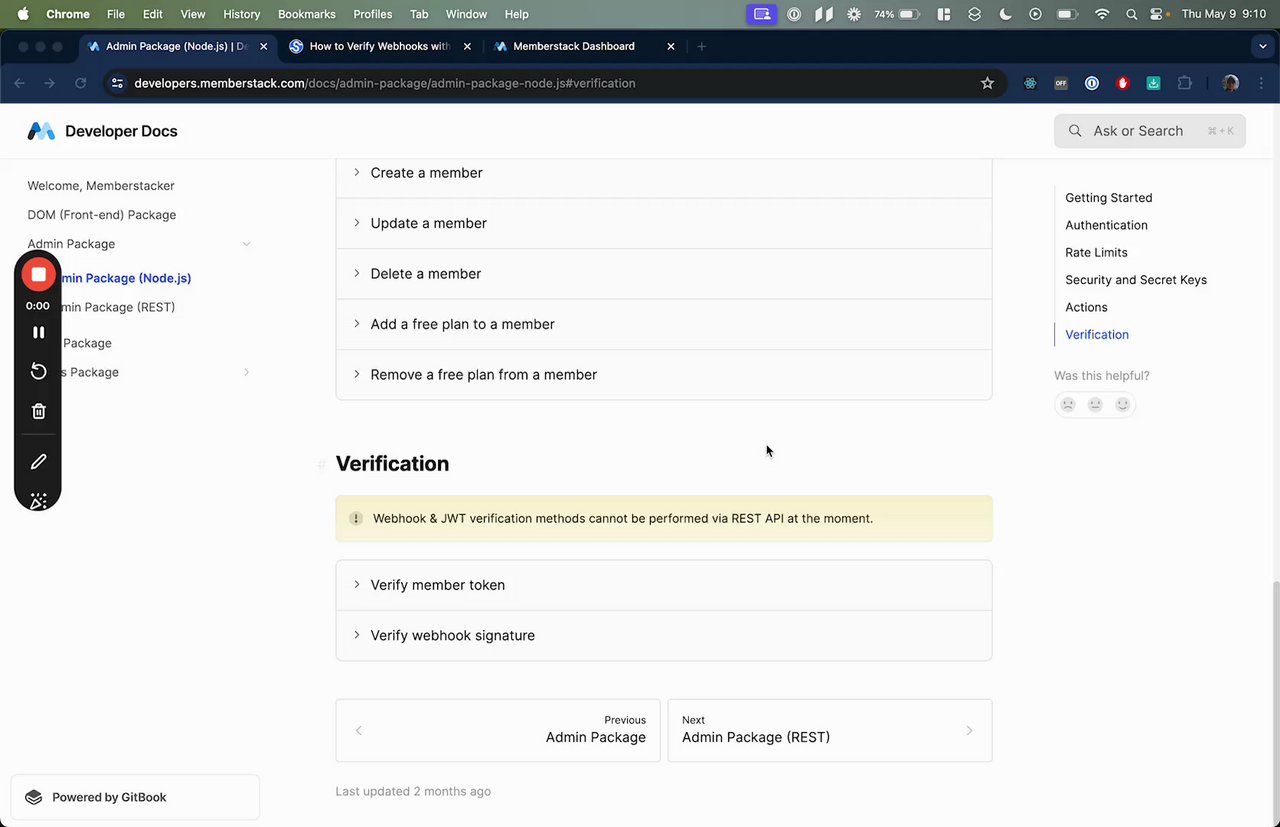Rate the page with the neutral face
This screenshot has width=1280, height=827.
[1095, 404]
